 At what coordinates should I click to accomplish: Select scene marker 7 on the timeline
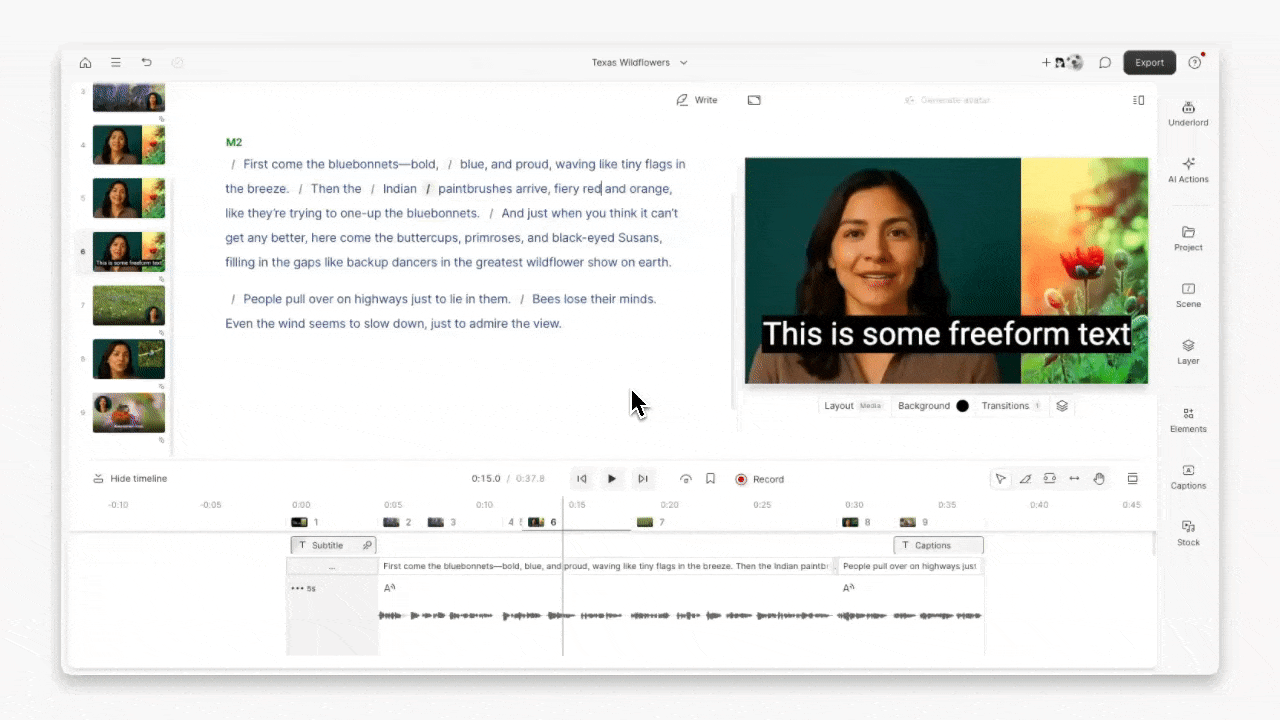click(651, 522)
